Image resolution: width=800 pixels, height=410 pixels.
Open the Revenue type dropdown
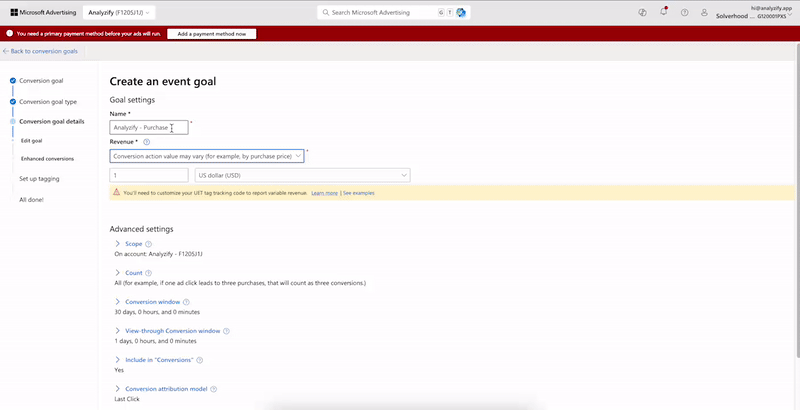pos(207,156)
